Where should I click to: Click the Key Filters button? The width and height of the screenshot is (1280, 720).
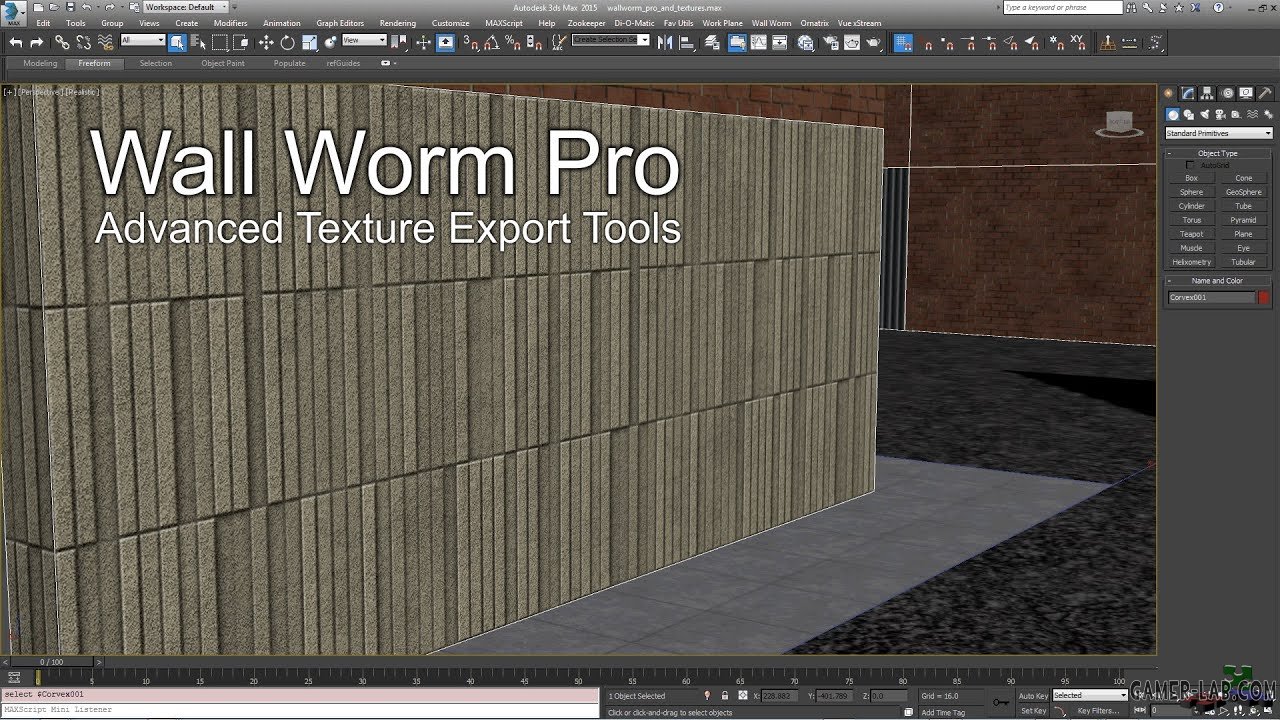pyautogui.click(x=1098, y=711)
